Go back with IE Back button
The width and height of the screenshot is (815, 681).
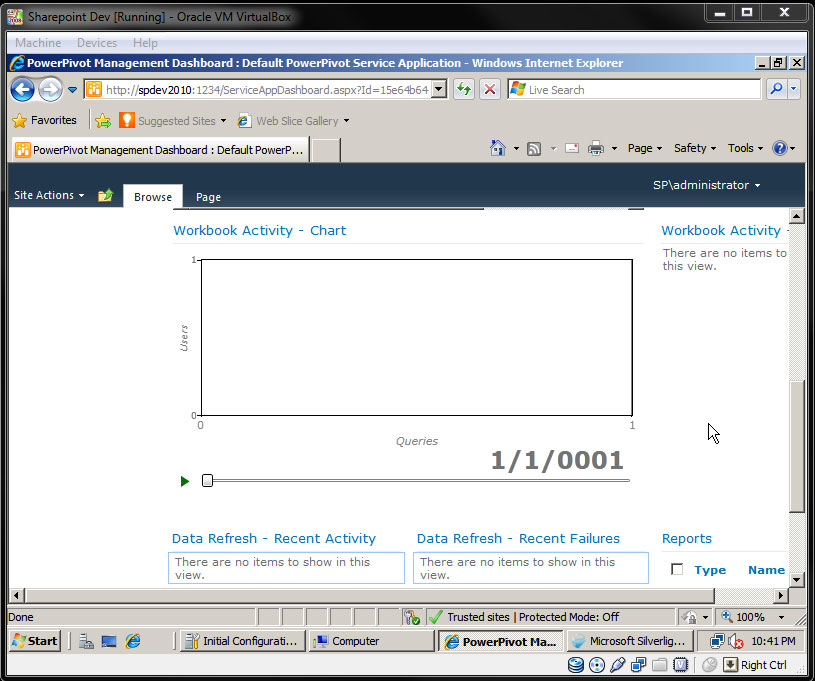[x=22, y=89]
